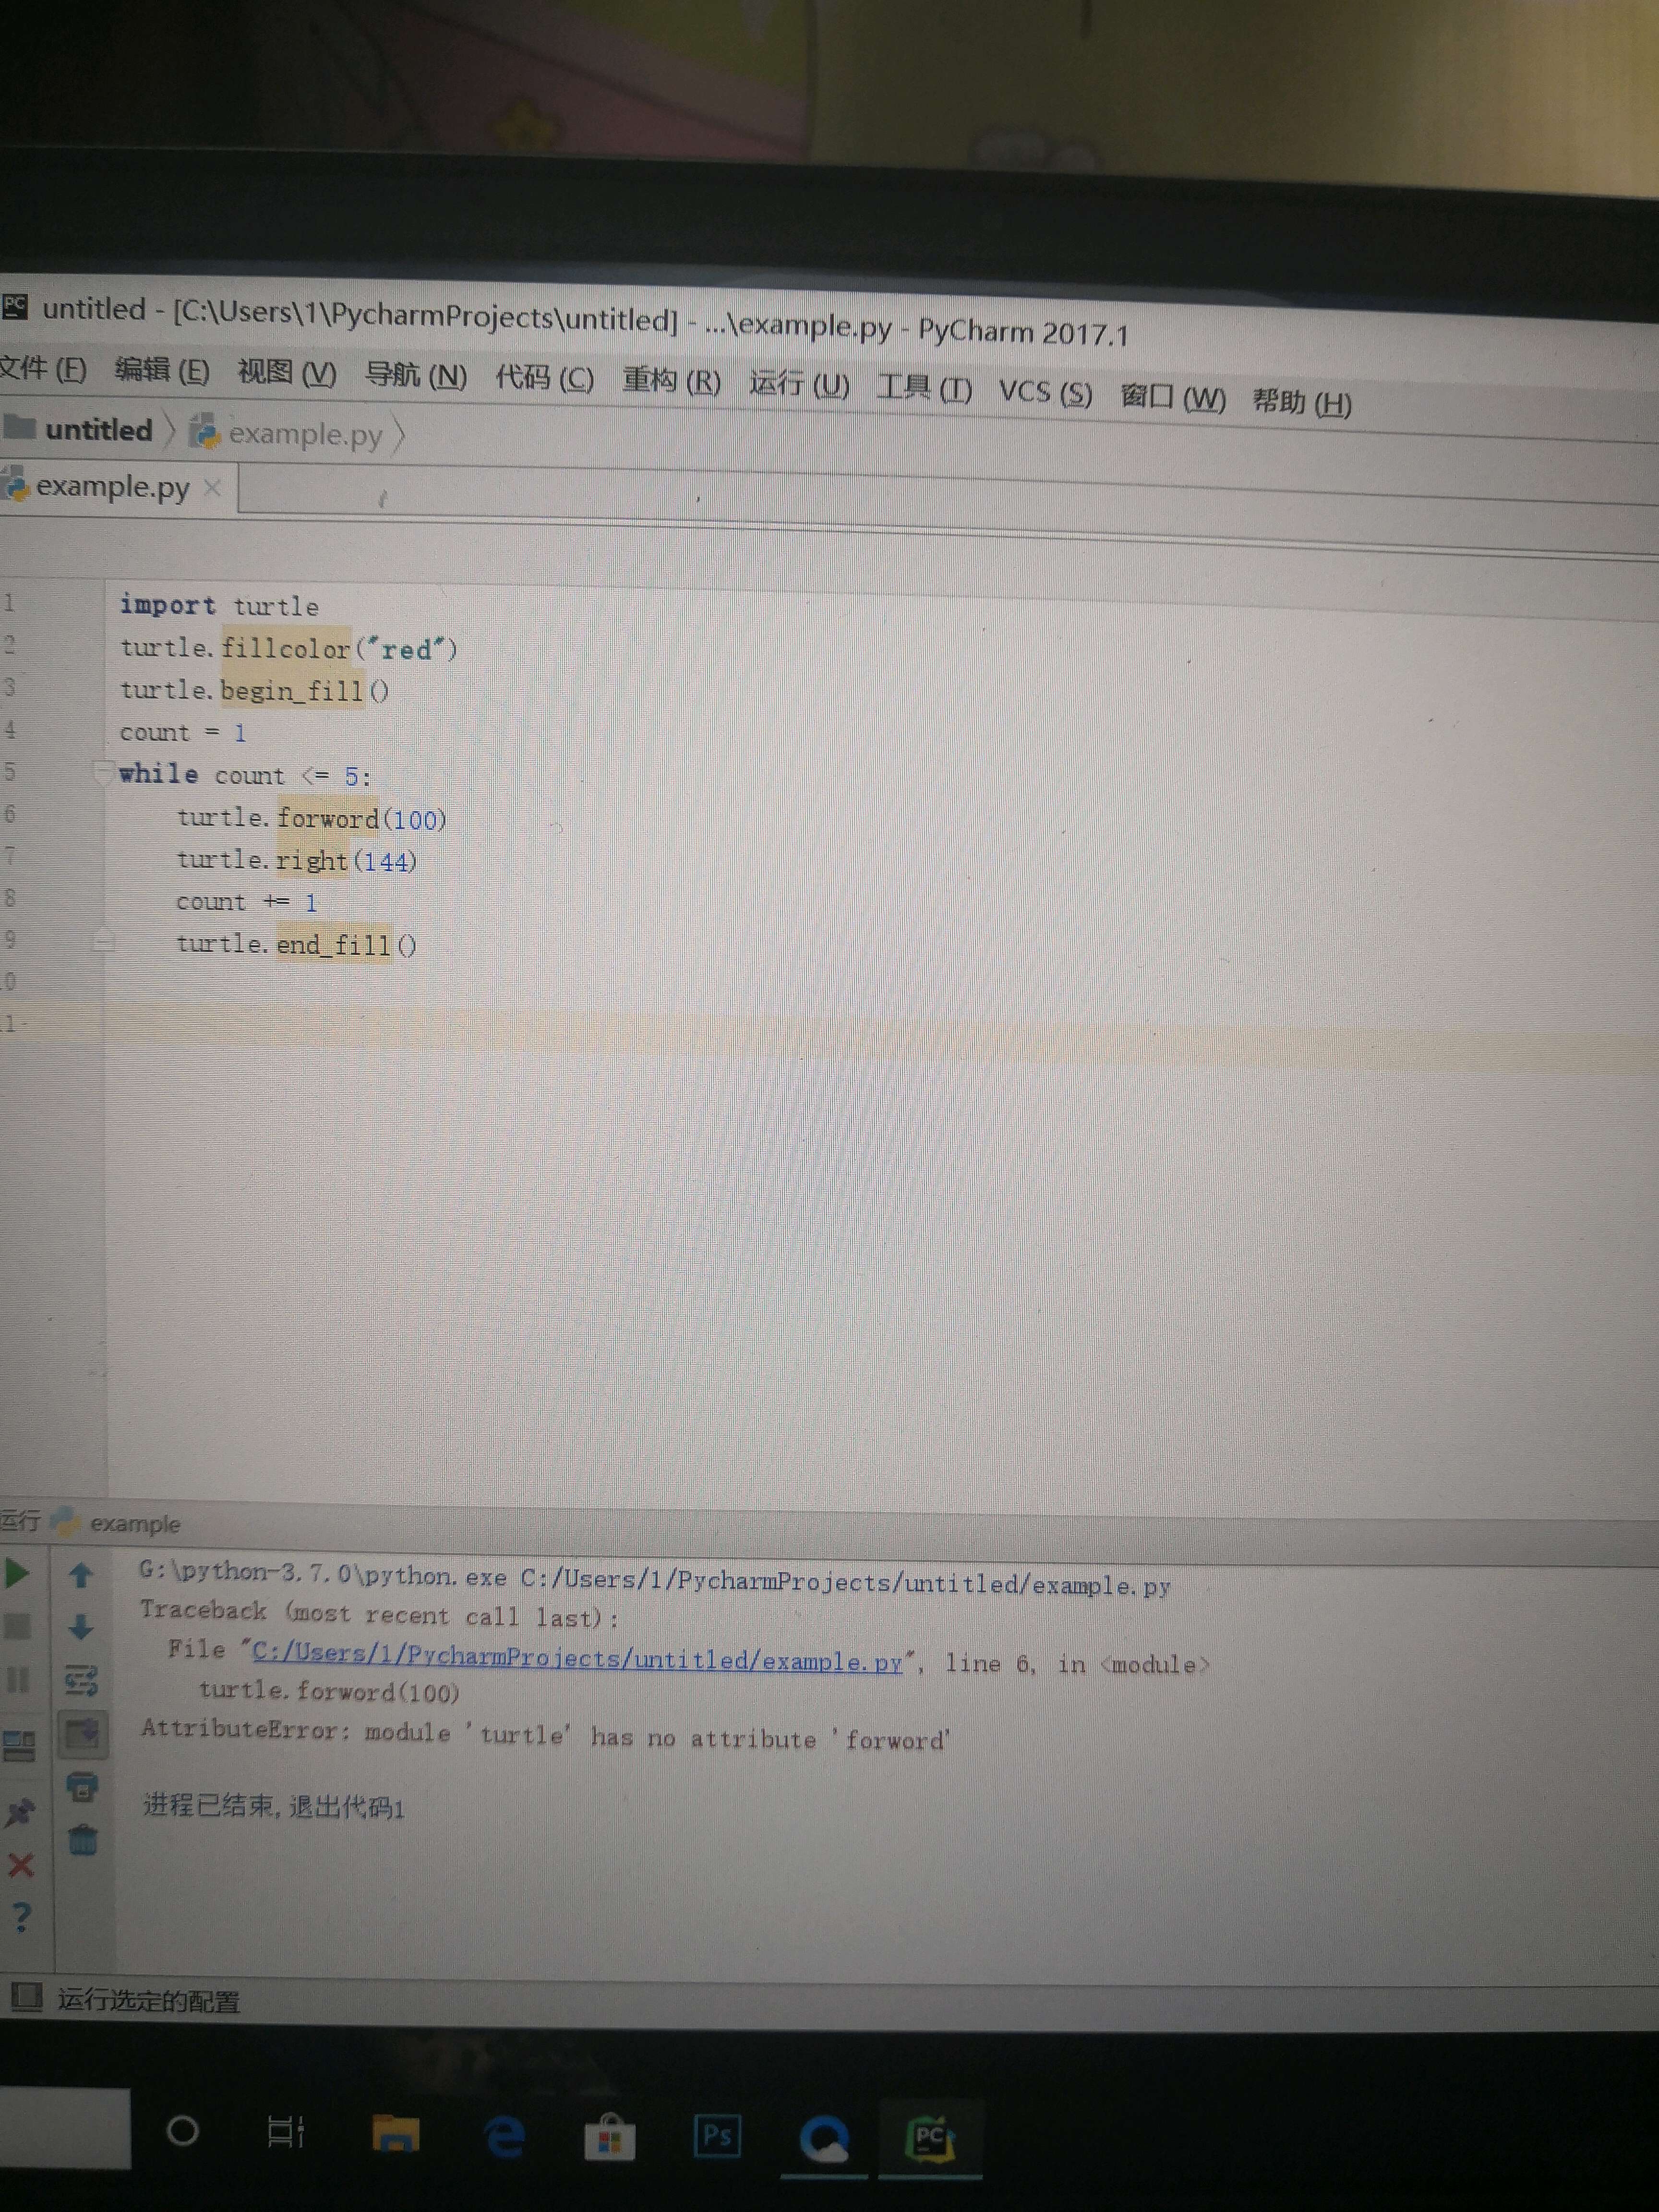Viewport: 1659px width, 2212px height.
Task: Open the 编辑 (E) menu
Action: (162, 370)
